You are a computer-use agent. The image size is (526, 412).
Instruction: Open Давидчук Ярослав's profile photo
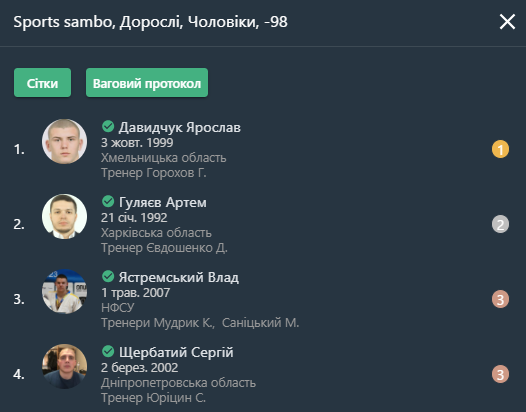point(64,141)
